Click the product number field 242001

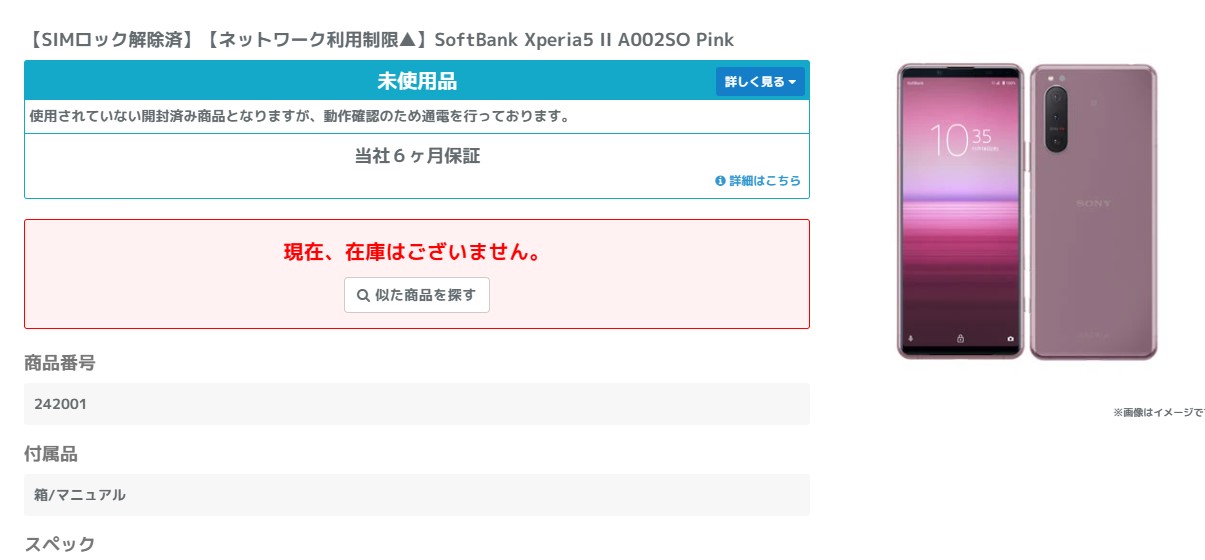[x=417, y=404]
